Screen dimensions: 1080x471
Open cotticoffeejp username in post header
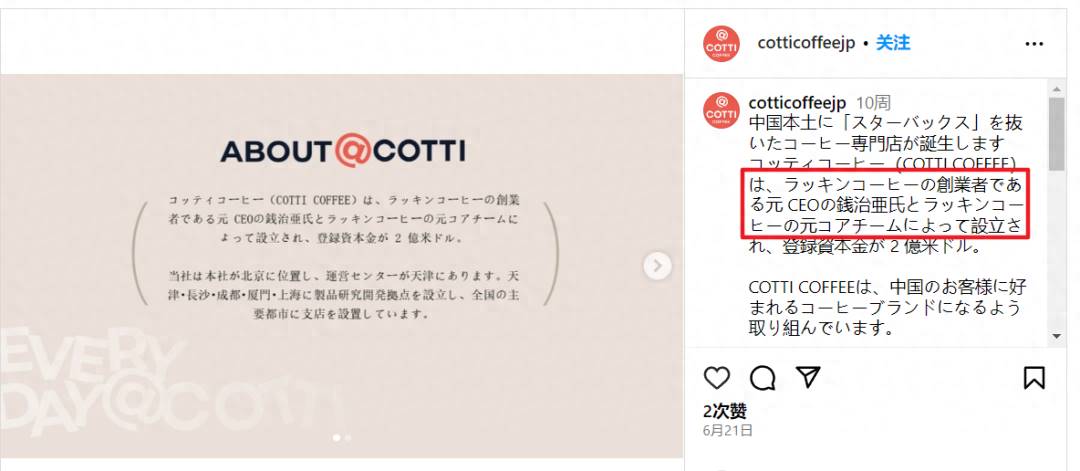806,43
